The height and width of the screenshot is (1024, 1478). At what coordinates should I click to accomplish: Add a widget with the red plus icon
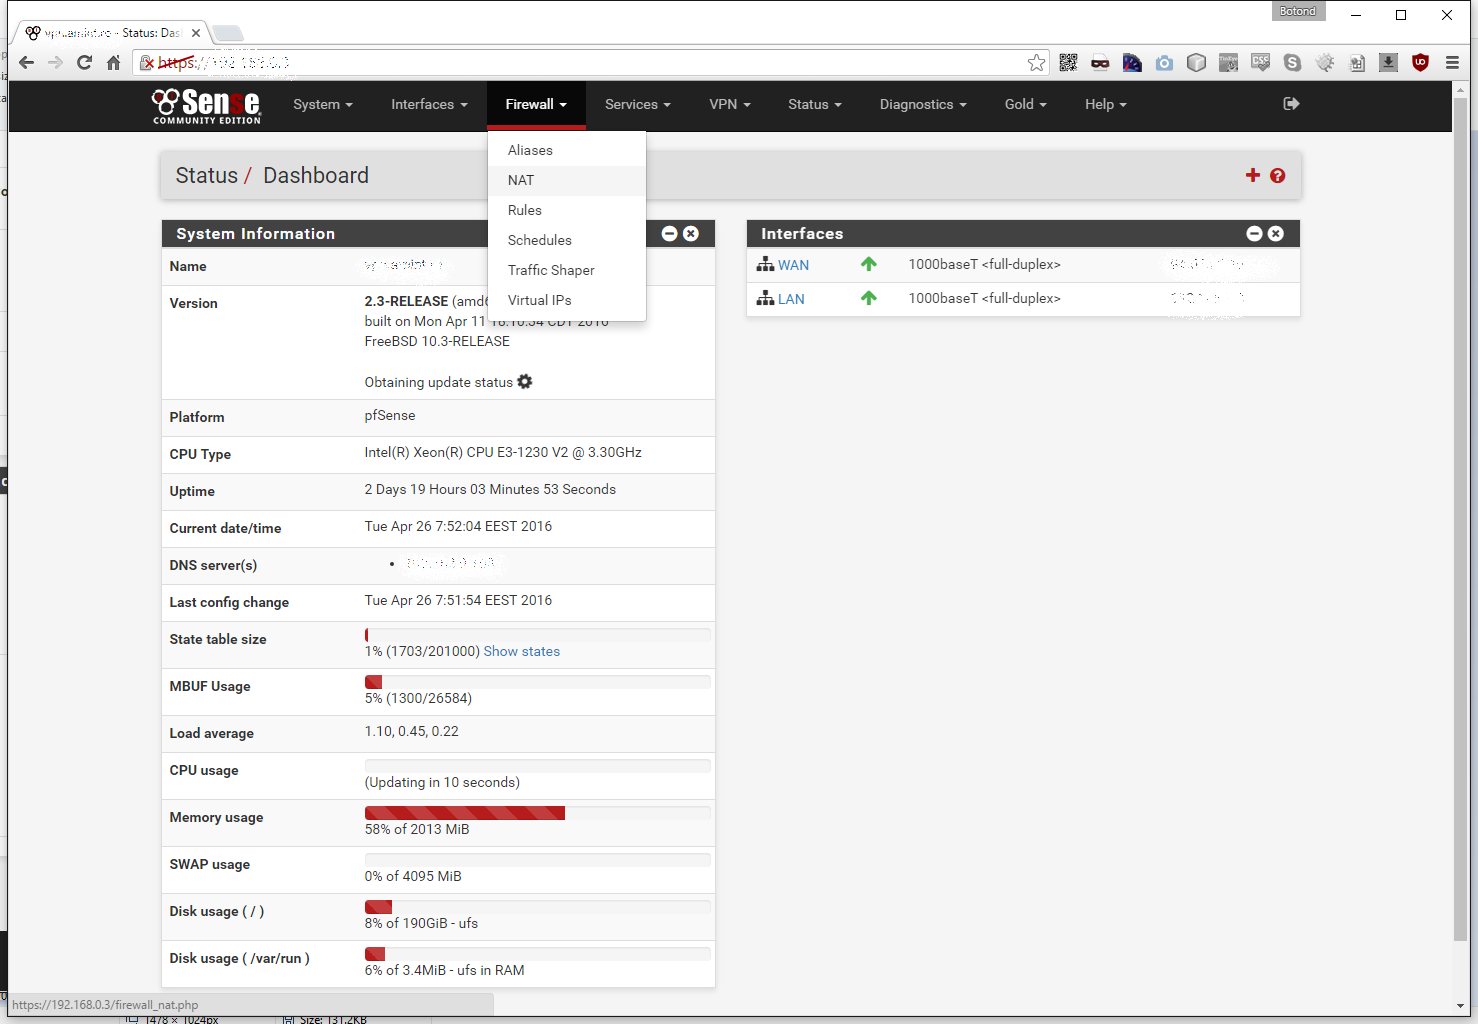pyautogui.click(x=1252, y=175)
